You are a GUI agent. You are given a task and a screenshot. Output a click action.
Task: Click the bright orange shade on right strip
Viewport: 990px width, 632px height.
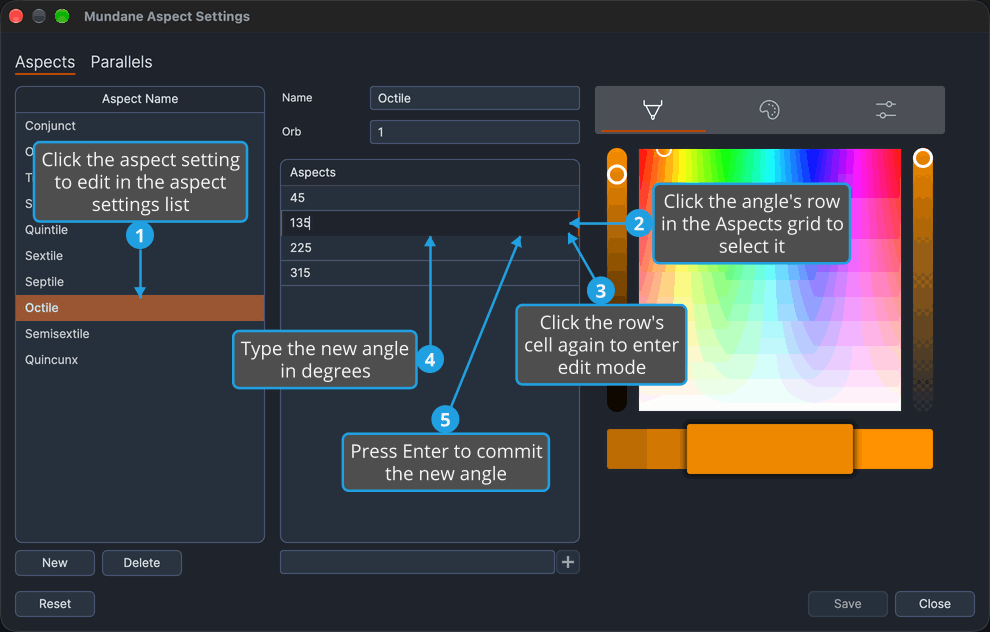893,449
